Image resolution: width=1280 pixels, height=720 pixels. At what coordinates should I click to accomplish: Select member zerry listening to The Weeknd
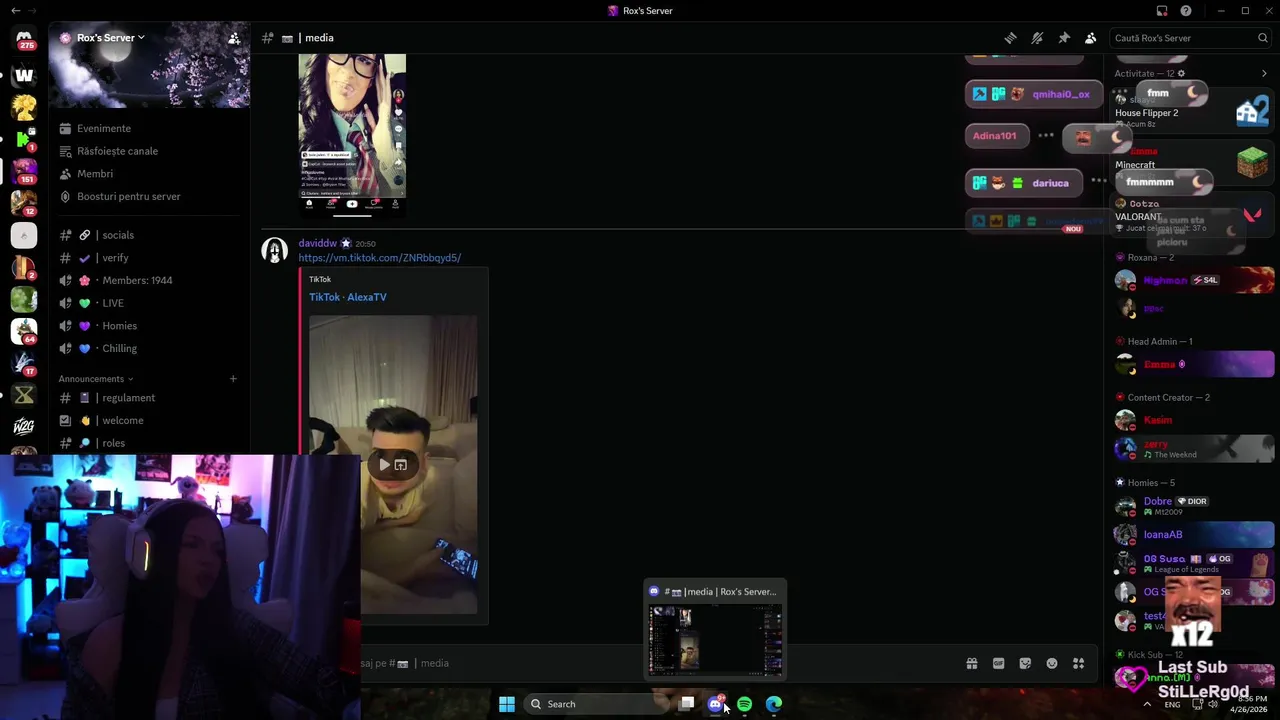[x=1194, y=449]
